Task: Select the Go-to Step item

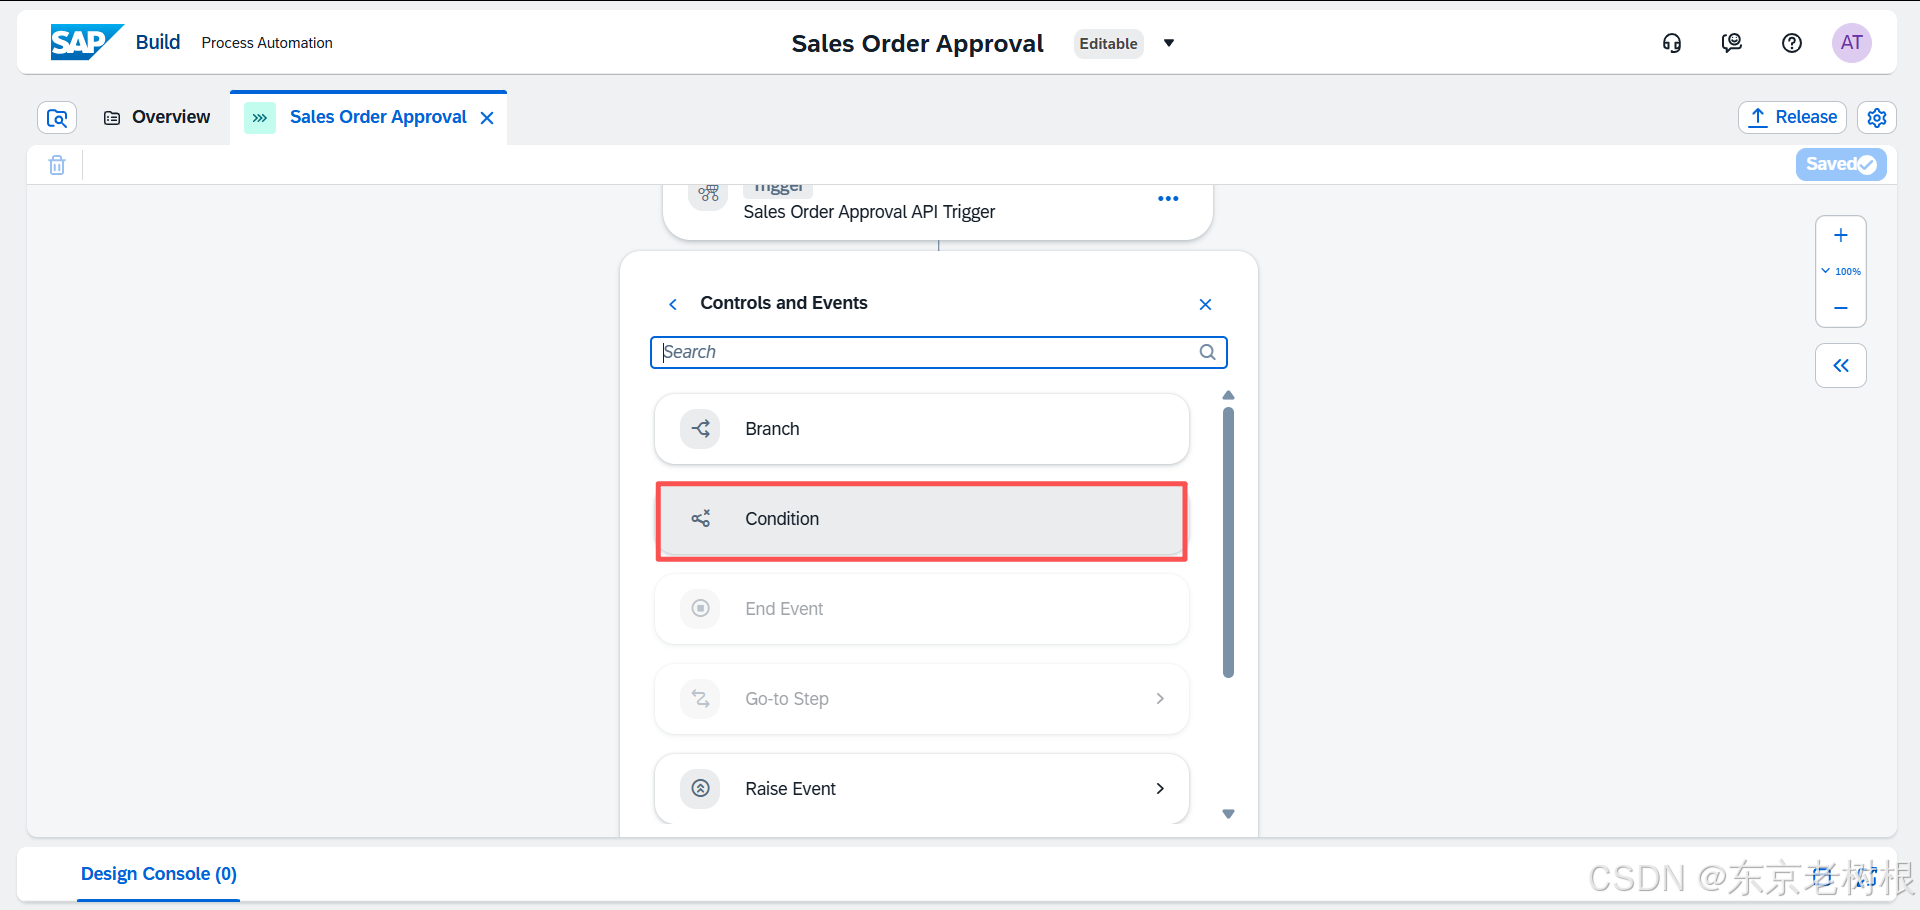Action: click(921, 699)
